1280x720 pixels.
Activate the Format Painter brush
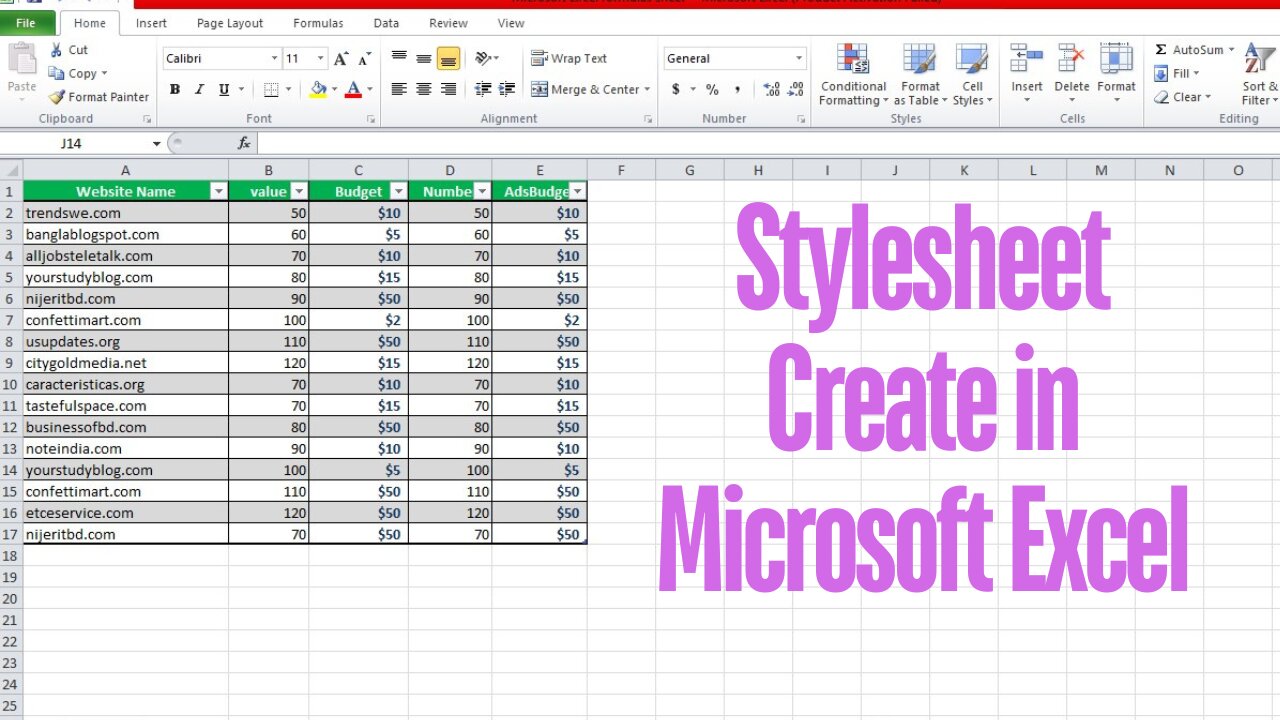[x=99, y=97]
